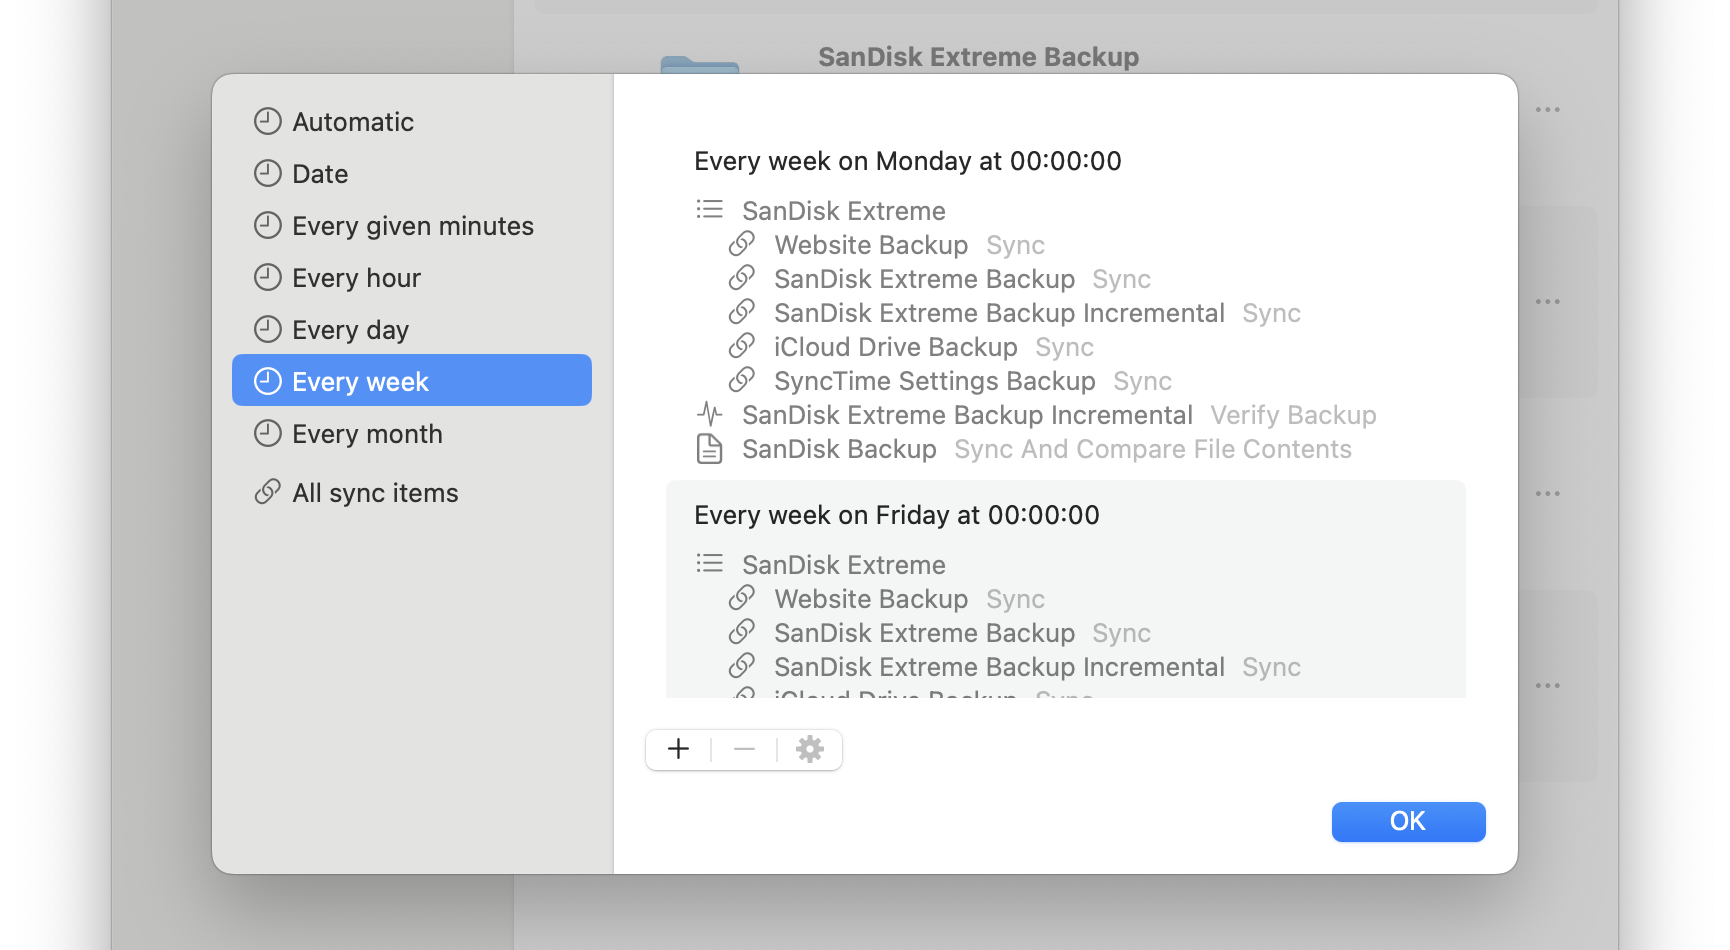The image size is (1730, 950).
Task: Click the document icon beside SanDisk Backup
Action: [x=709, y=449]
